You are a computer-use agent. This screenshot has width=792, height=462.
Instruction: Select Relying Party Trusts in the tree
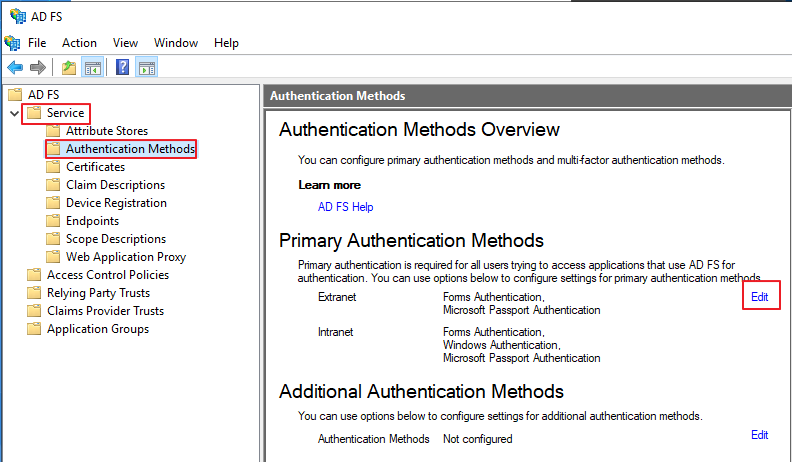tap(98, 293)
